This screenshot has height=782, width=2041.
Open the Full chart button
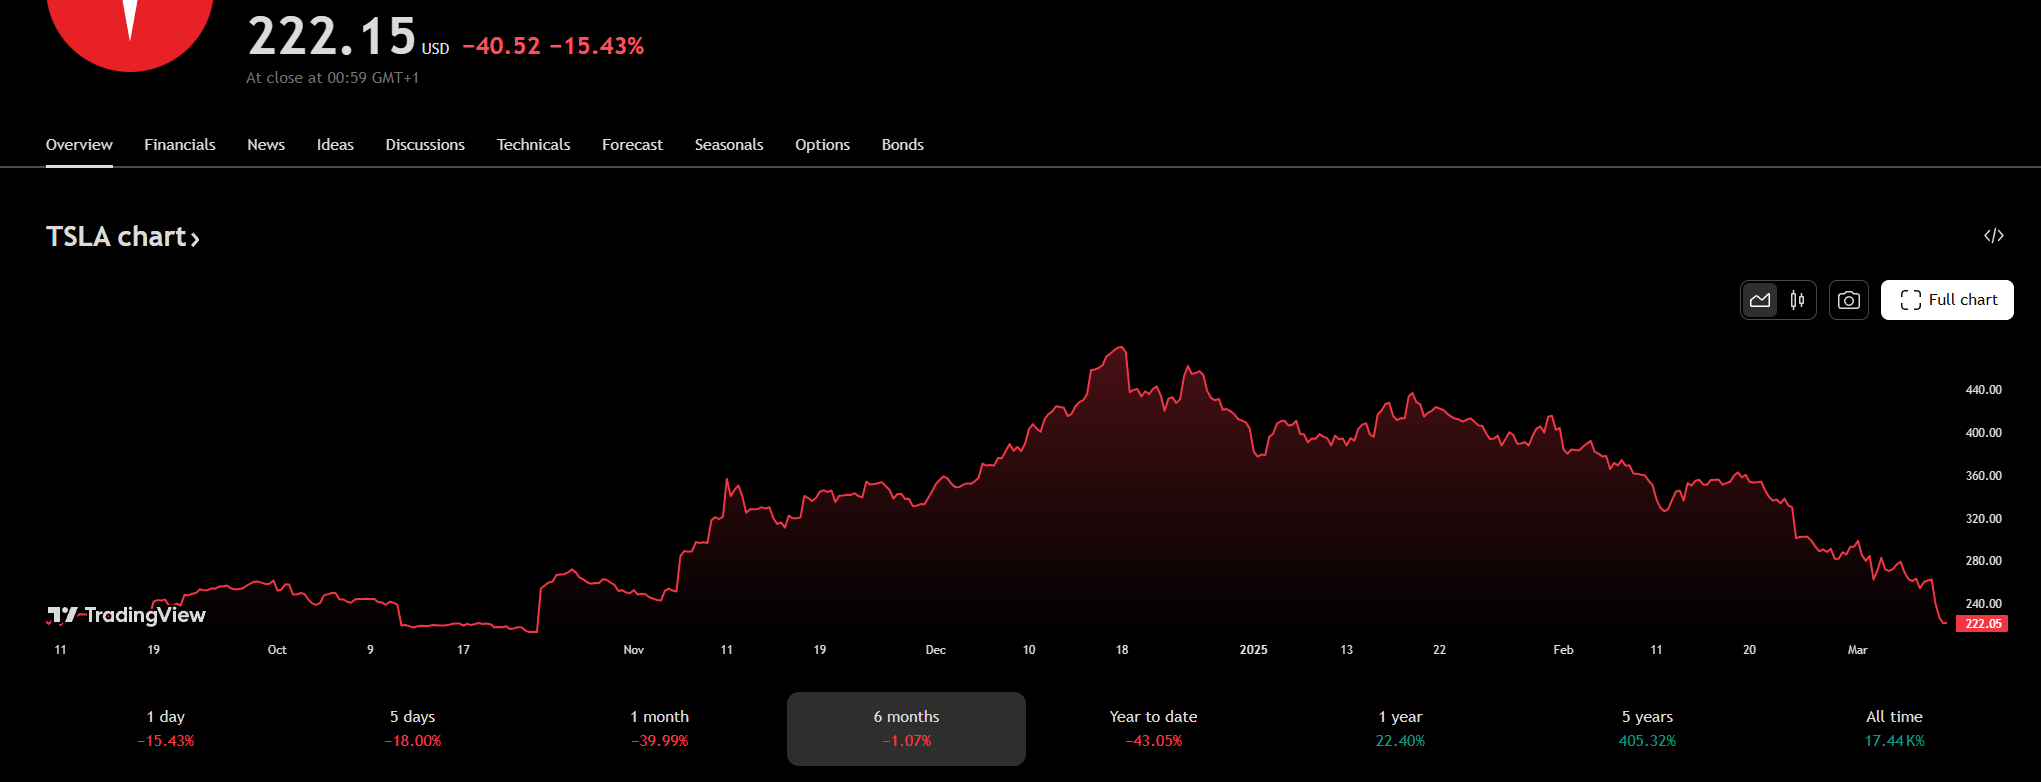(x=1947, y=300)
